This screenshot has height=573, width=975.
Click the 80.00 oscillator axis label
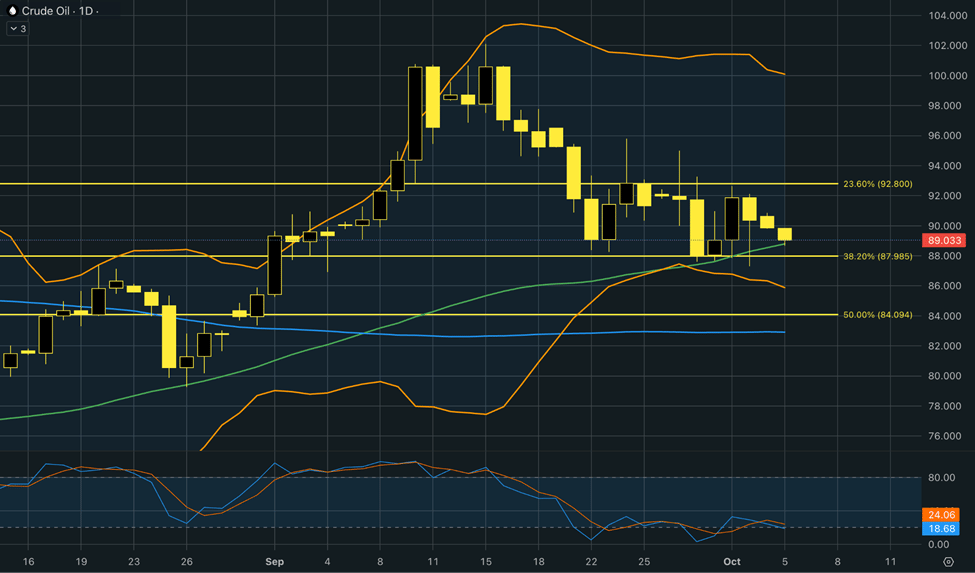click(941, 478)
